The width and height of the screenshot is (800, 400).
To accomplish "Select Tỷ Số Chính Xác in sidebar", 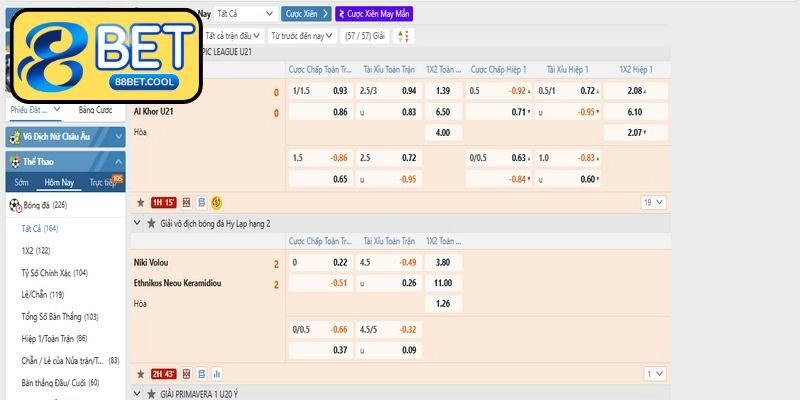I will [x=54, y=272].
